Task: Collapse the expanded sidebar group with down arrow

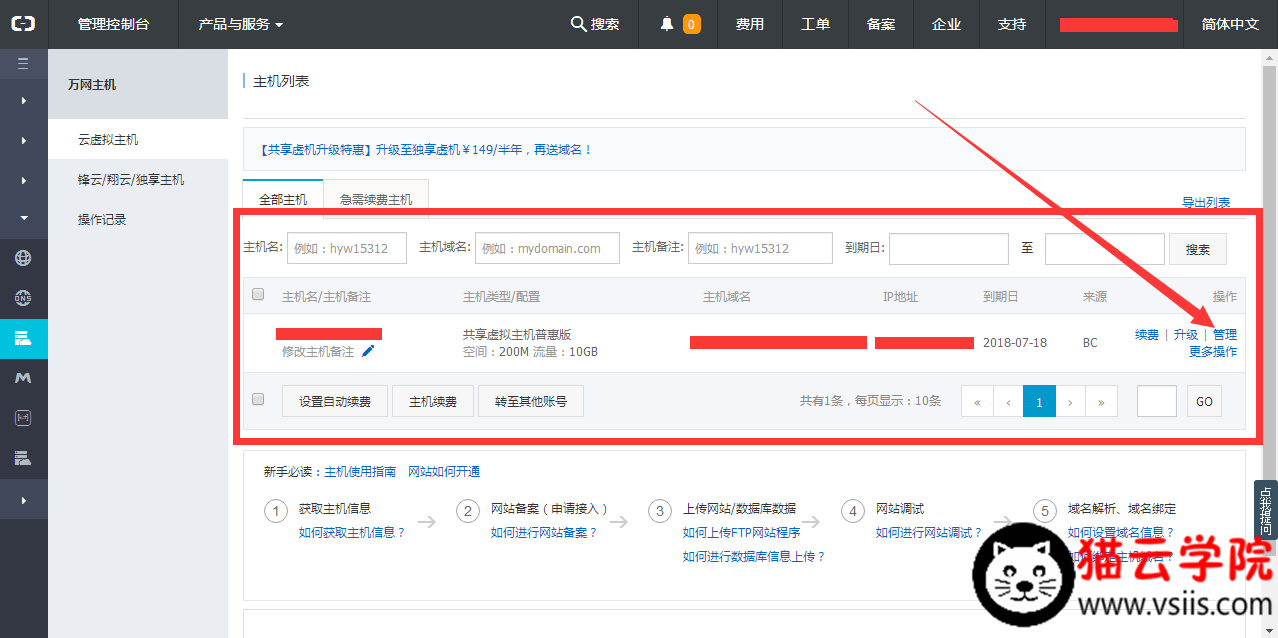Action: click(x=23, y=218)
